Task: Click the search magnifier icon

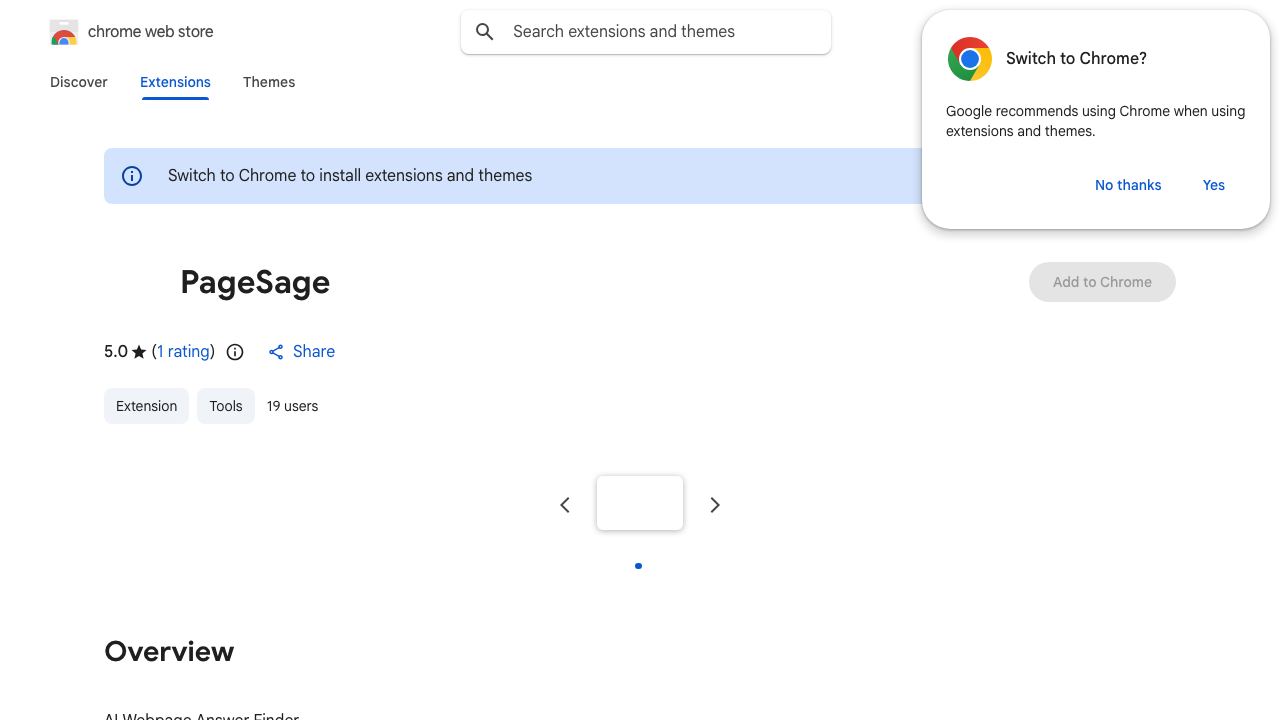Action: click(485, 32)
